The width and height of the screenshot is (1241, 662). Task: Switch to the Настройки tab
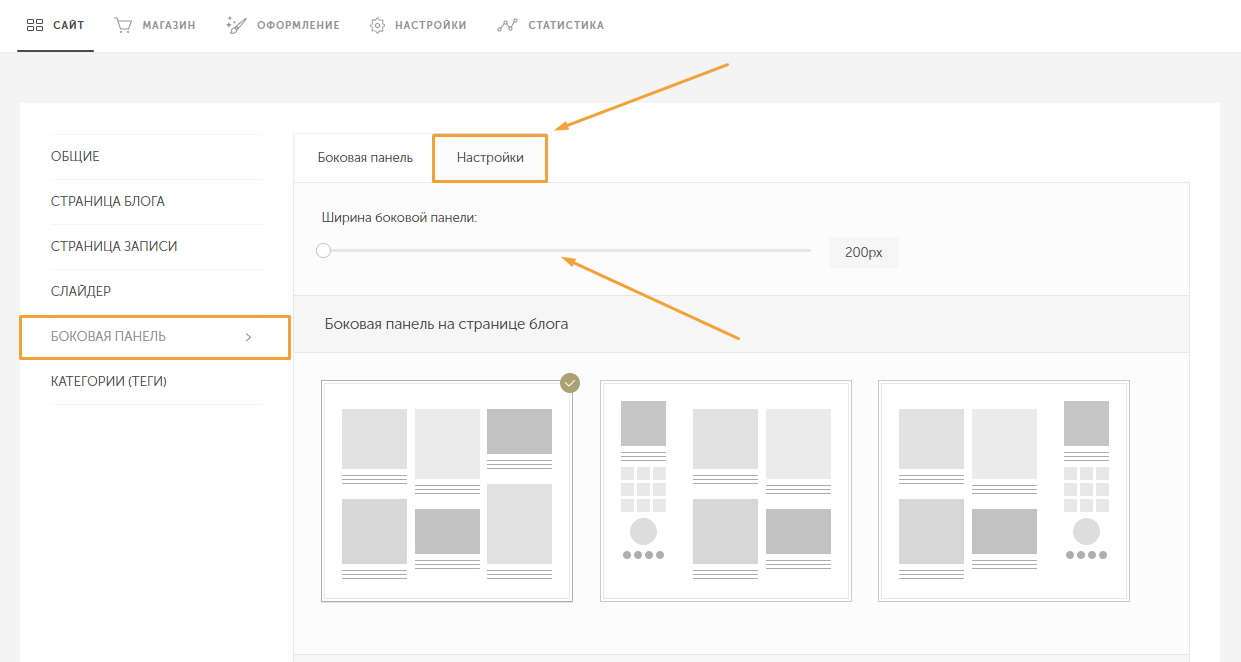[x=490, y=158]
